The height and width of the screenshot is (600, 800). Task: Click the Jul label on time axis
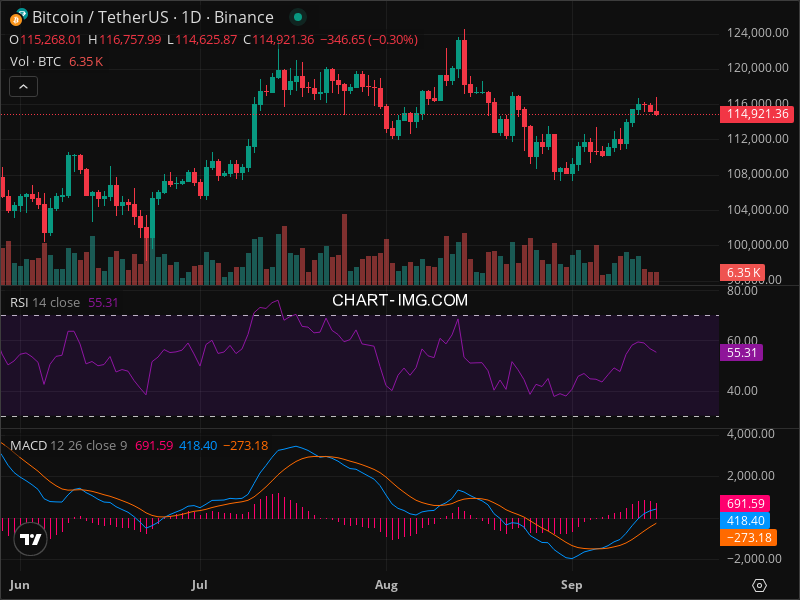(x=199, y=585)
